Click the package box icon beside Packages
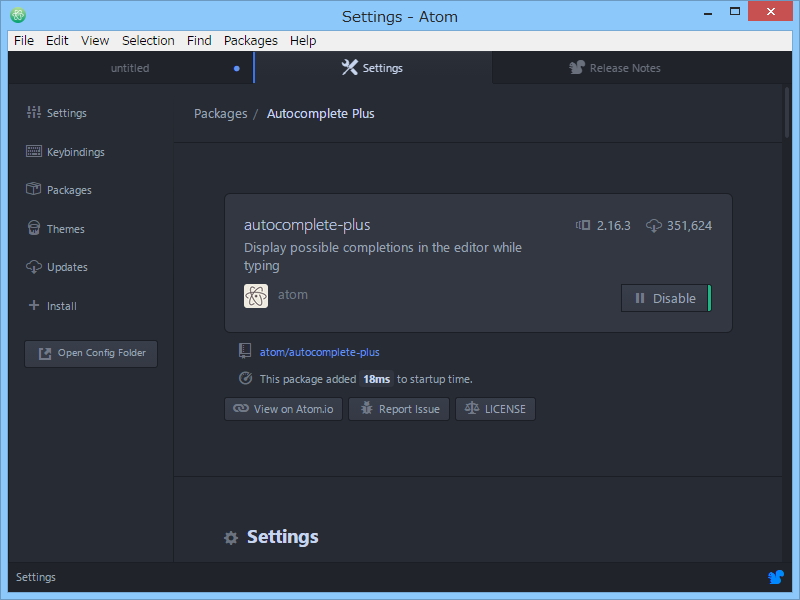Screen dimensions: 800x600 tap(34, 189)
